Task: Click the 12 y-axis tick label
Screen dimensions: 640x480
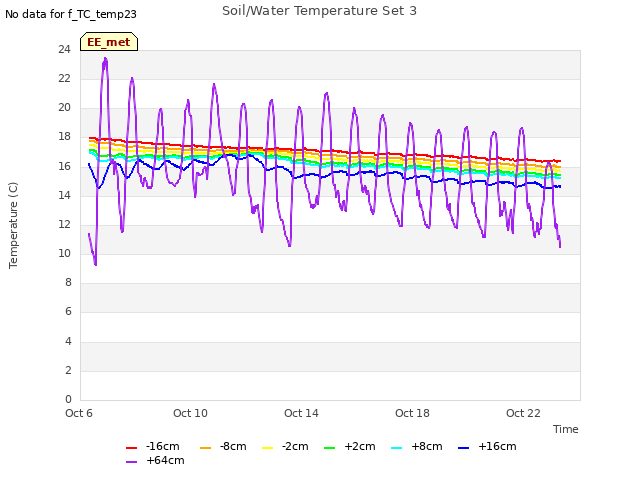Action: pyautogui.click(x=64, y=224)
